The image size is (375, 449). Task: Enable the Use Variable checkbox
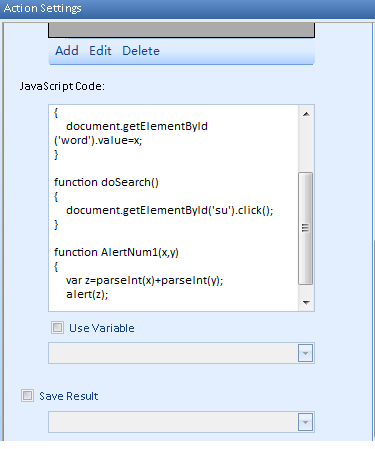57,328
